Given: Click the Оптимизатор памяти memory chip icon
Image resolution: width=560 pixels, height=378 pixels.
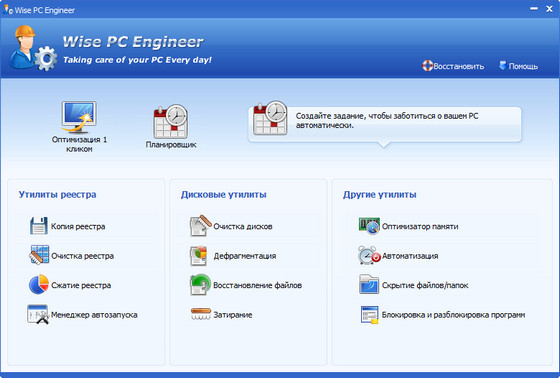Looking at the screenshot, I should coord(369,226).
